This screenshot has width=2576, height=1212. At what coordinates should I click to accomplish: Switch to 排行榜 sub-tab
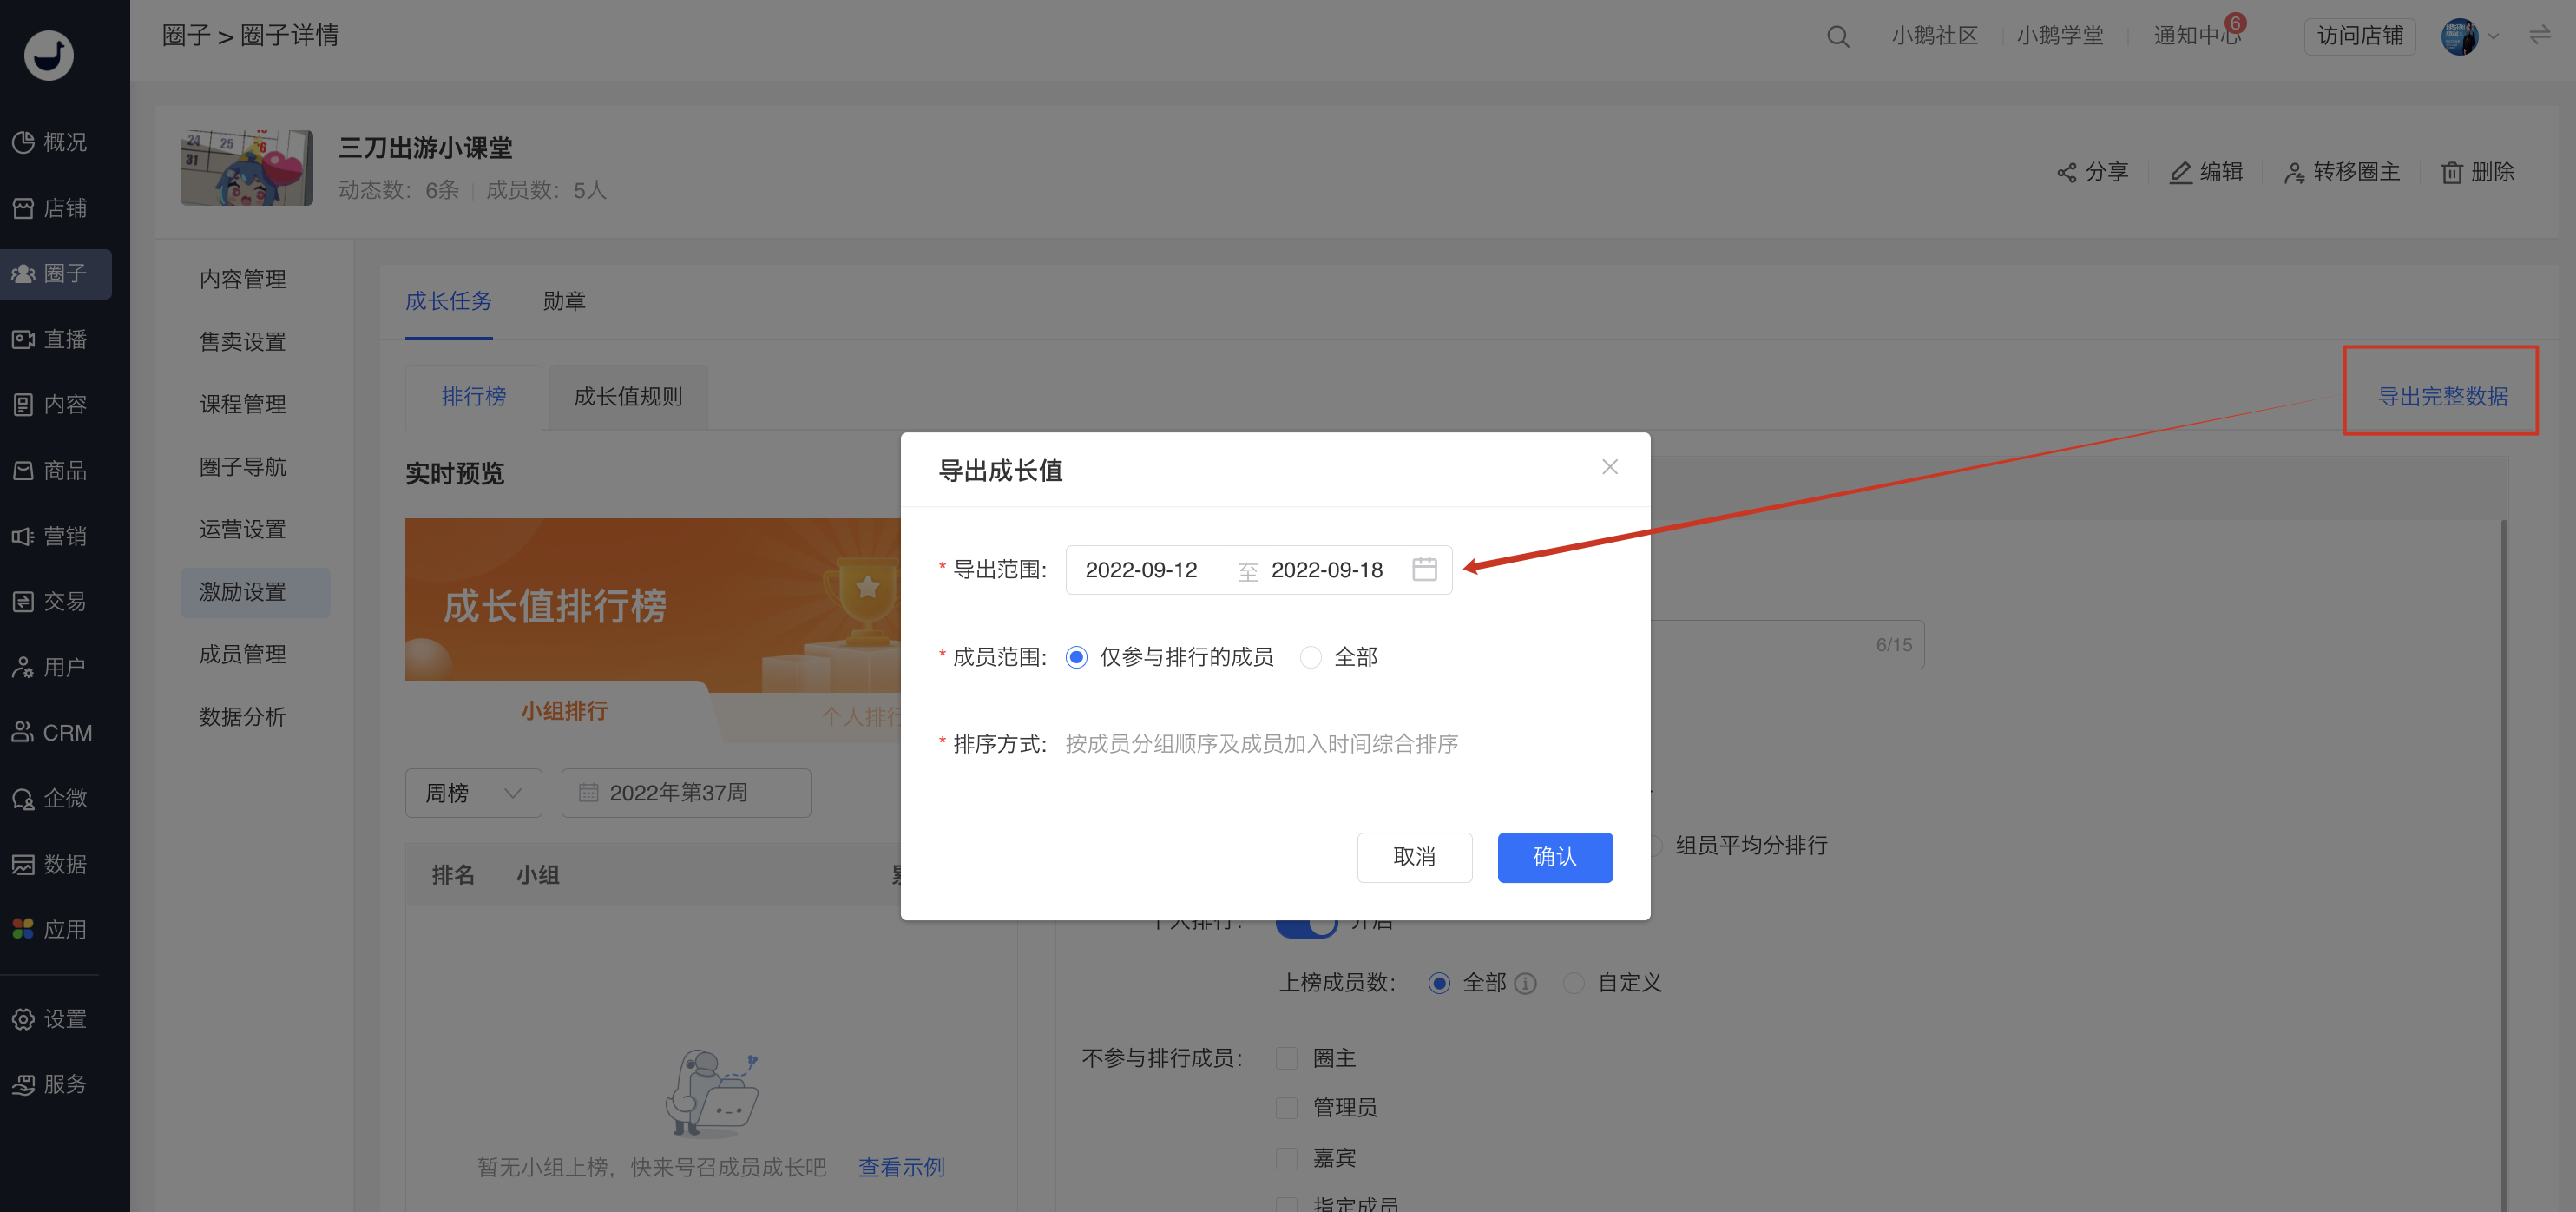point(473,397)
